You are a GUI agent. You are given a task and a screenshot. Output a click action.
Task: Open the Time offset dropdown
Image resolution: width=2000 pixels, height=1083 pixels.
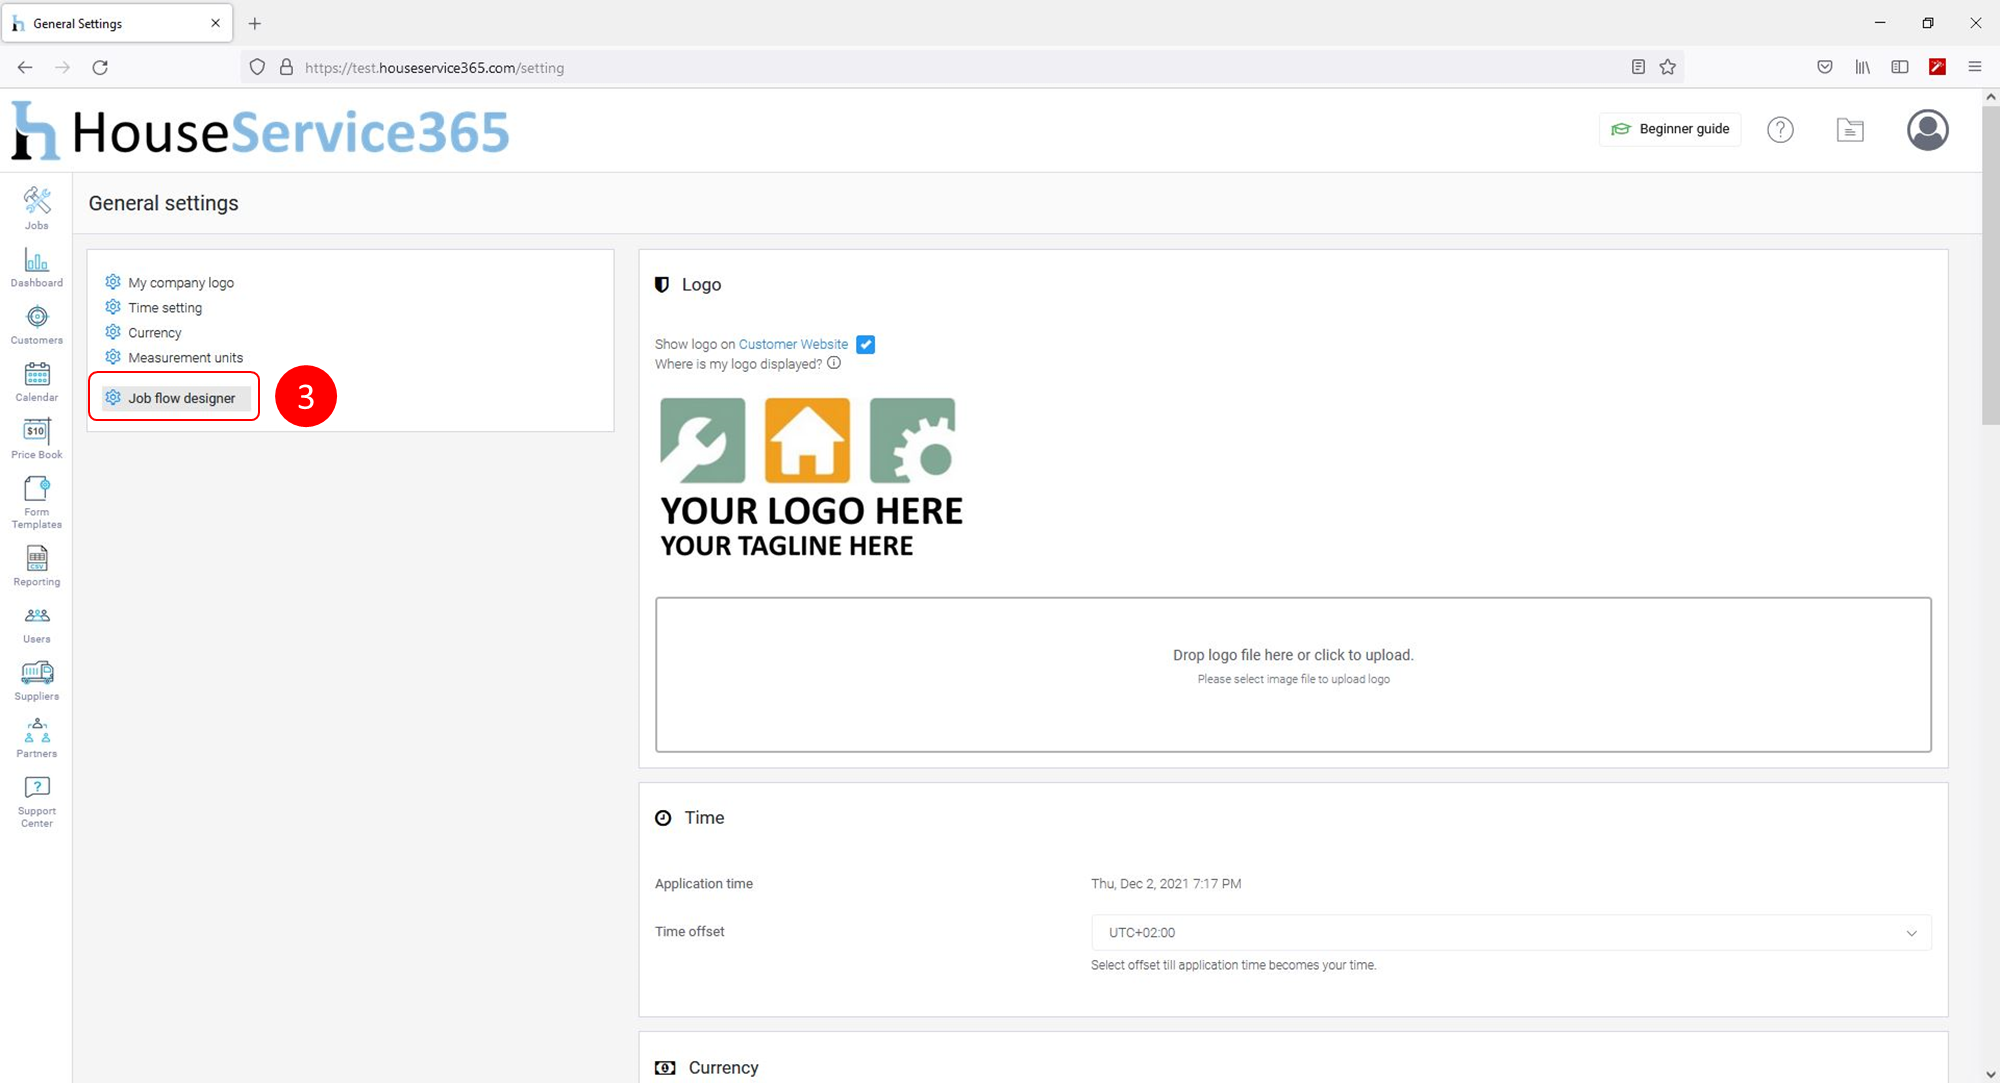point(1511,932)
